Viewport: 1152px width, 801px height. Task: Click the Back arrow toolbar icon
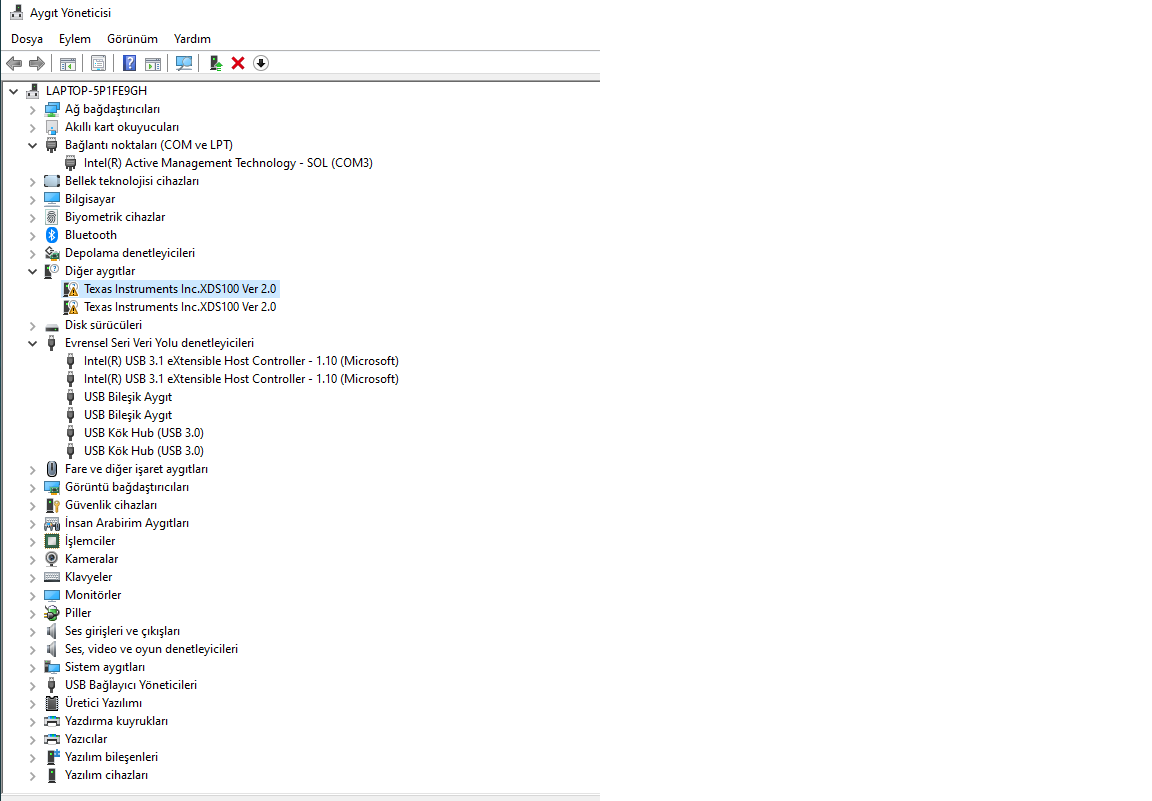pyautogui.click(x=14, y=63)
